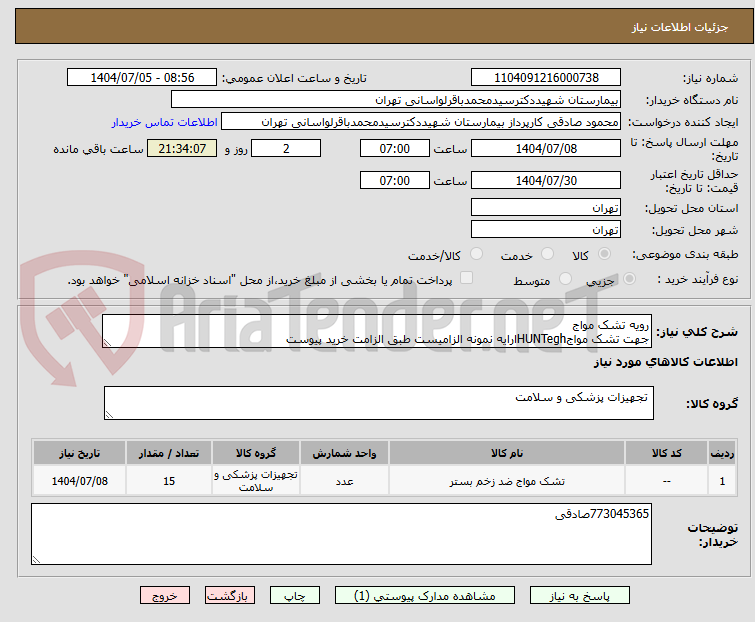This screenshot has height=622, width=755.
Task: Select the خدمت radio button
Action: (547, 254)
